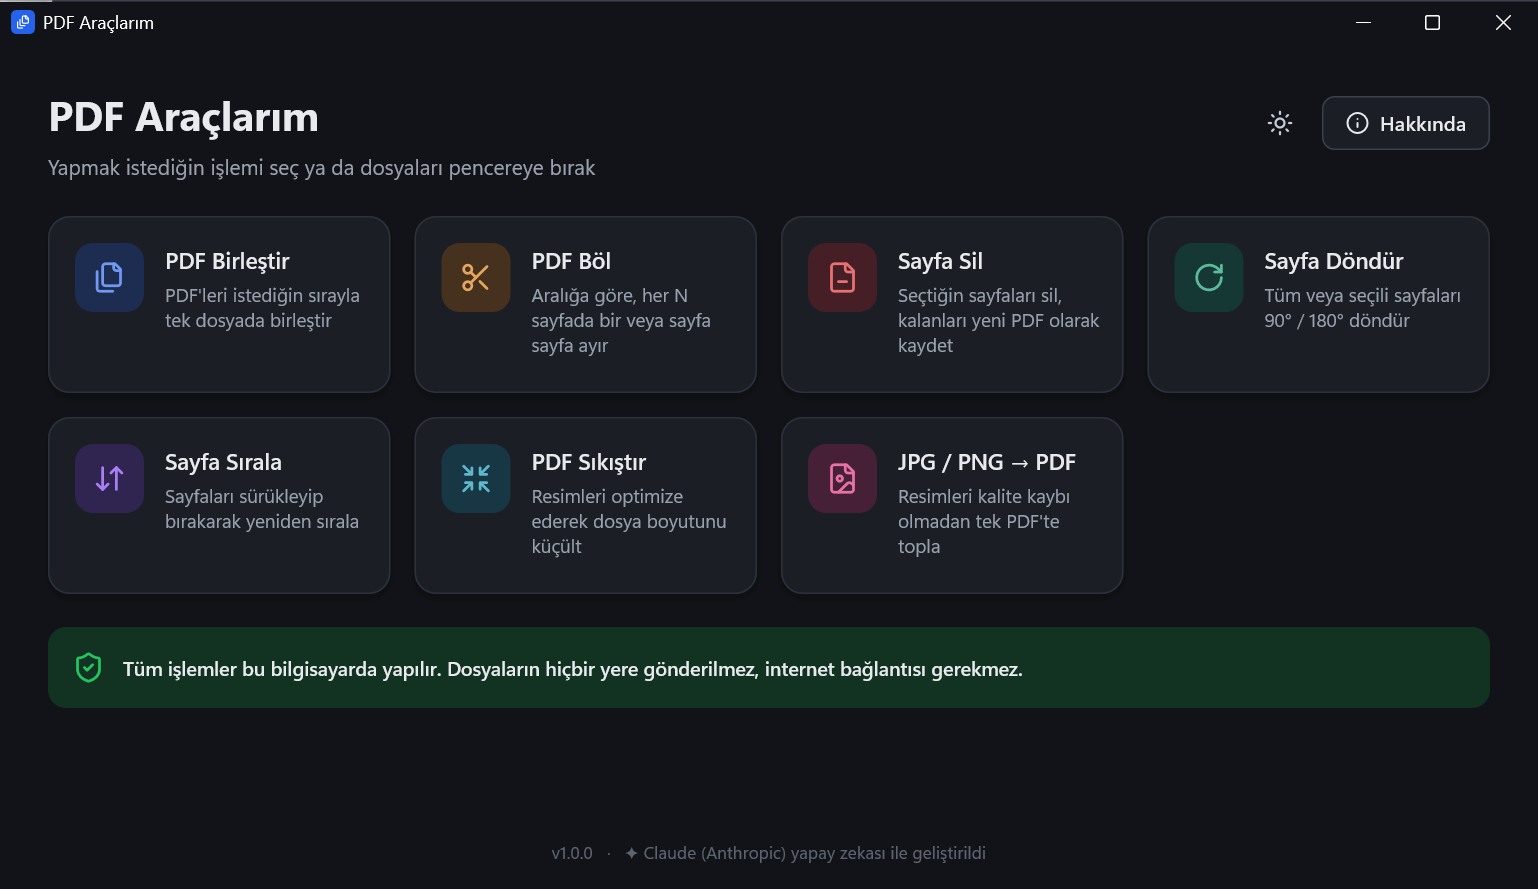
Task: Click the version label v1.0.0
Action: (572, 853)
